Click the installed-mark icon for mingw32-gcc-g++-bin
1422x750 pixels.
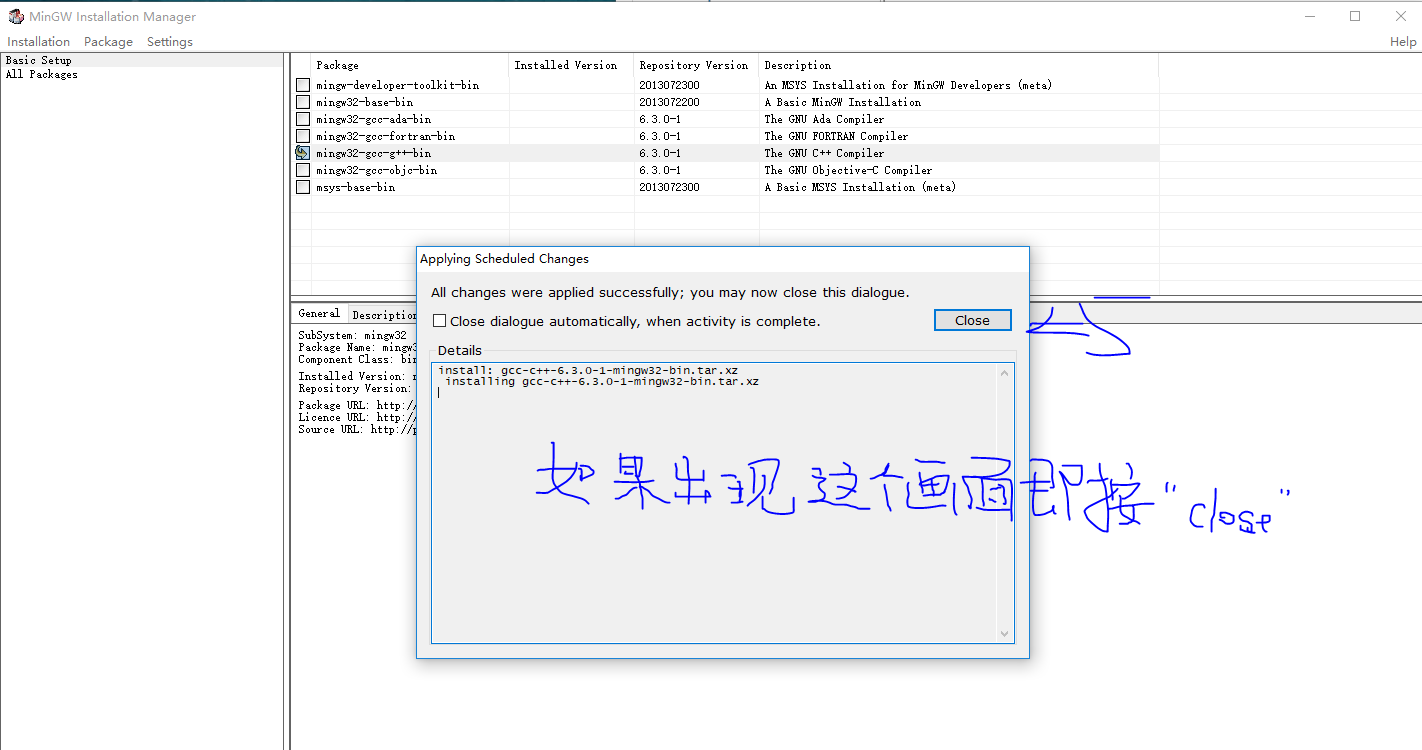pos(303,153)
